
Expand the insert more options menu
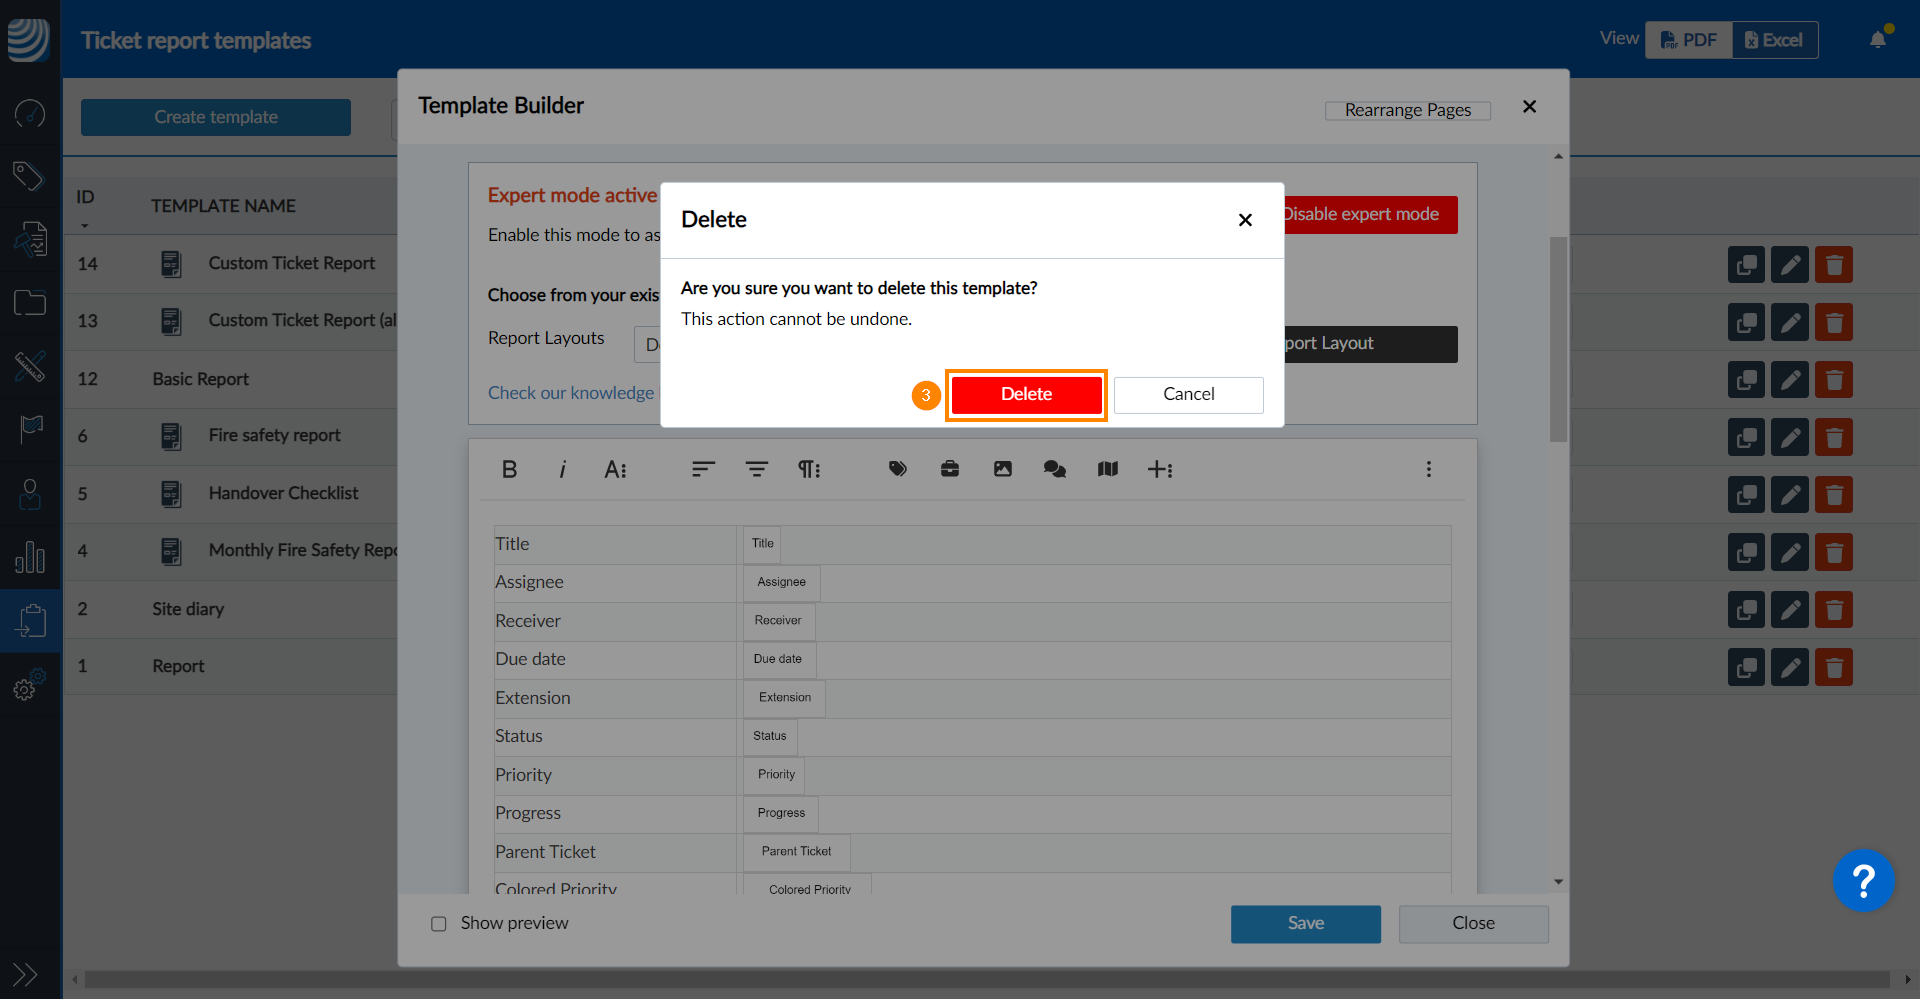[1160, 470]
